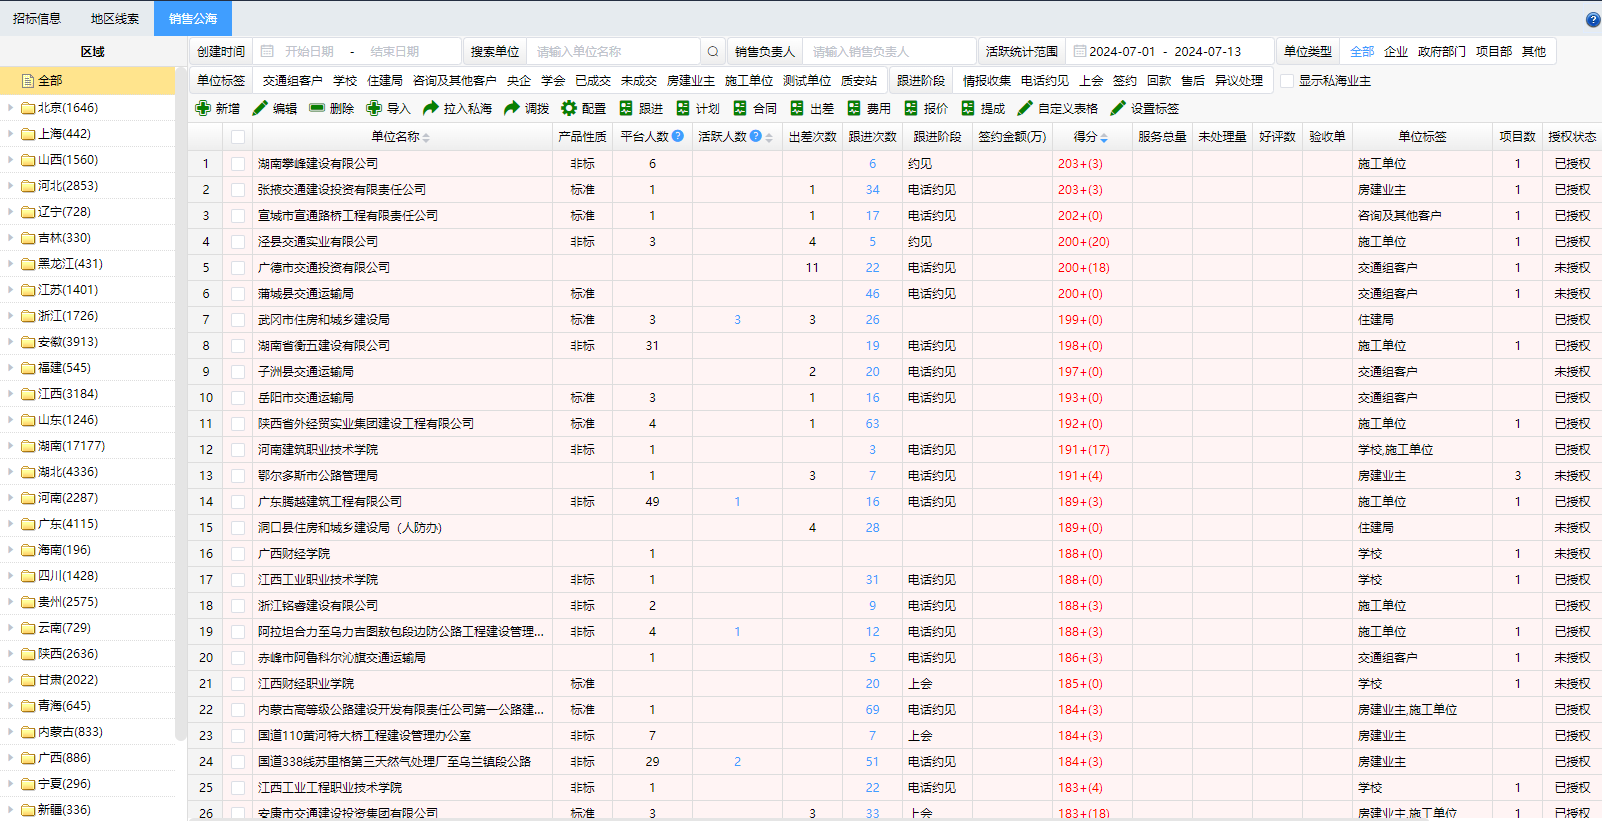The width and height of the screenshot is (1602, 821).
Task: Click the 删除 minus icon
Action: point(317,108)
